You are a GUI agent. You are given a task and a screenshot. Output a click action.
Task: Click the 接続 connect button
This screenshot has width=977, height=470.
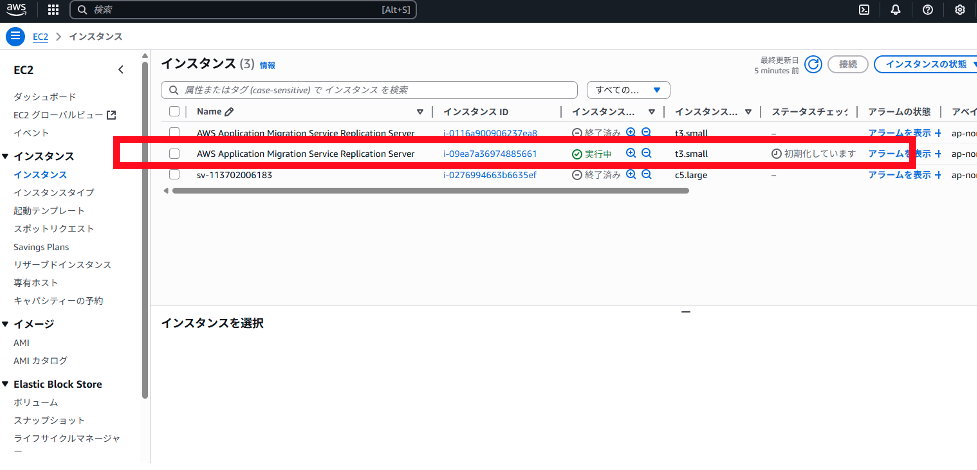(848, 64)
